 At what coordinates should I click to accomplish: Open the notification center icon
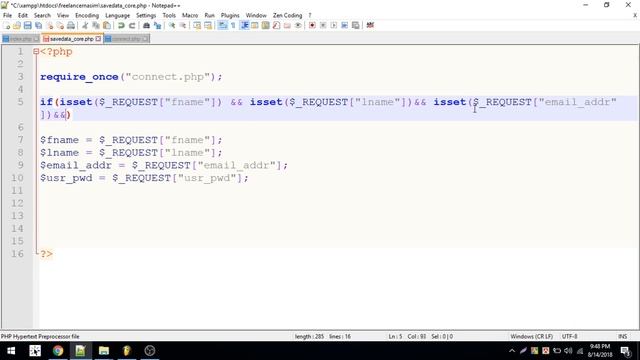[626, 351]
